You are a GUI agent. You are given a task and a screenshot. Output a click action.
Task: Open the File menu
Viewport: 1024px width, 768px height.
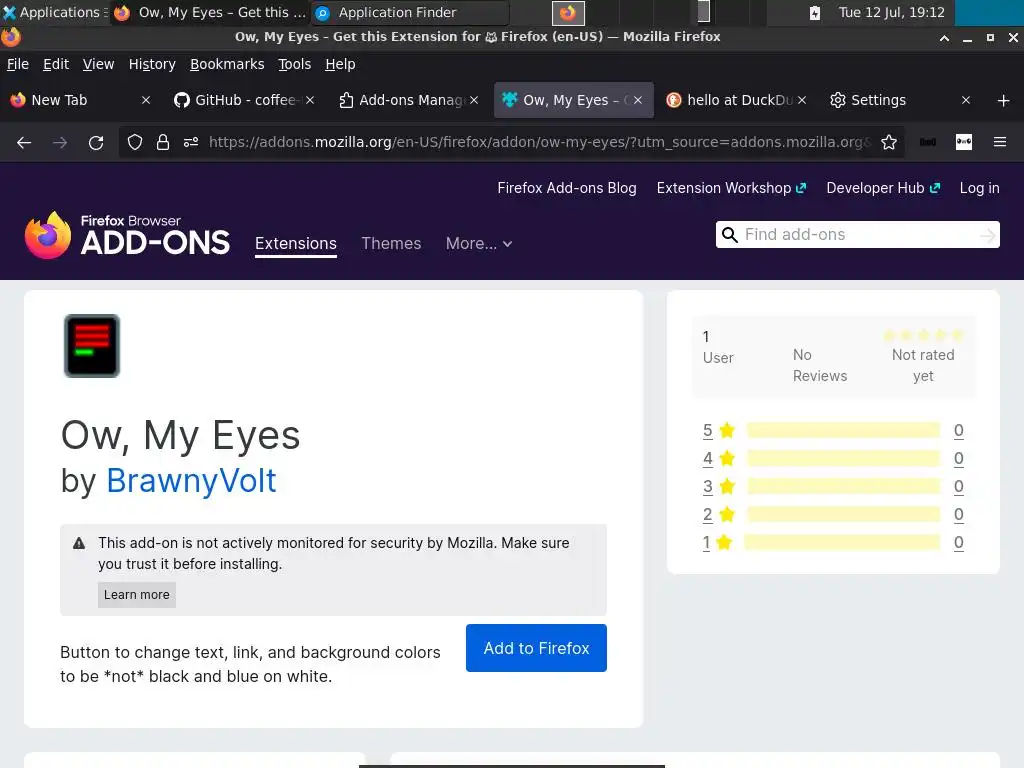click(18, 64)
